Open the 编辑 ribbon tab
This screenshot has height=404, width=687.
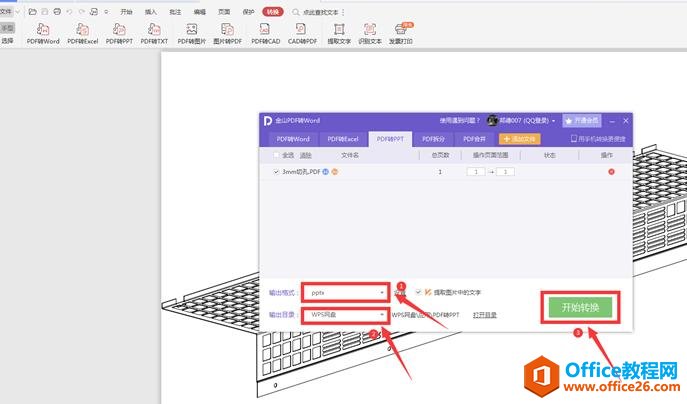[x=200, y=12]
